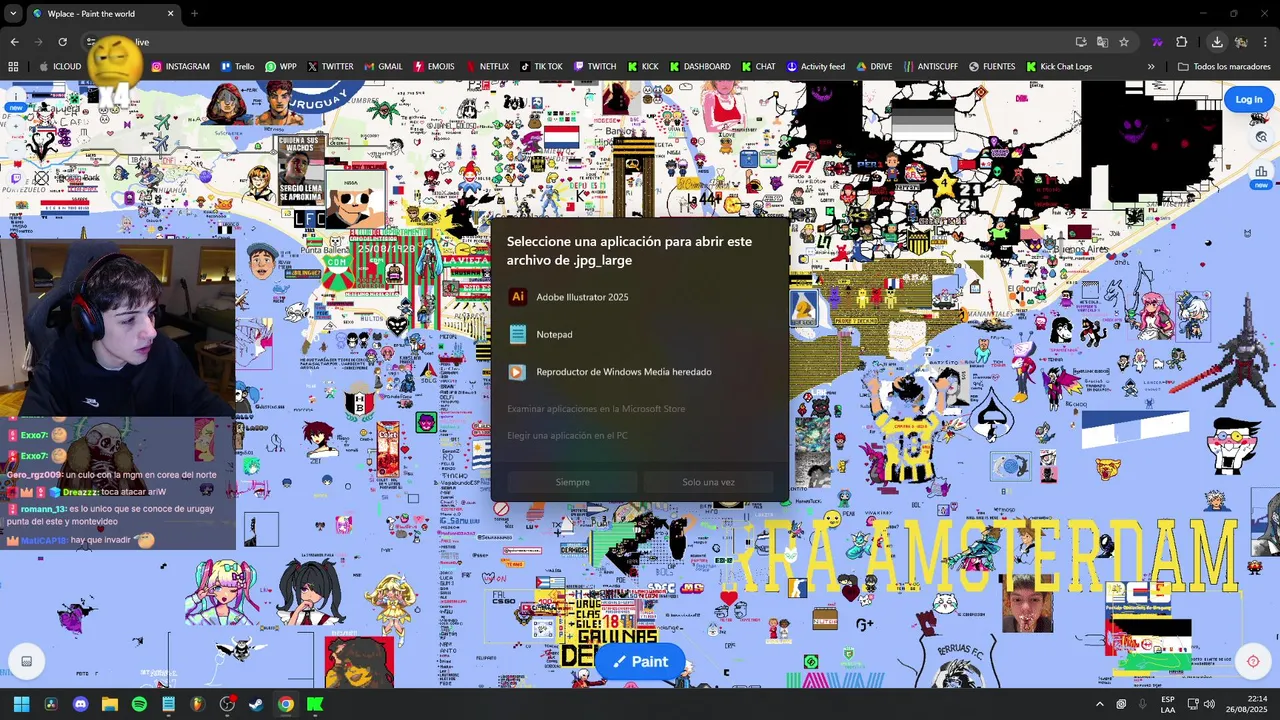Click the info icon at map top-left
1280x720 pixels.
17,99
